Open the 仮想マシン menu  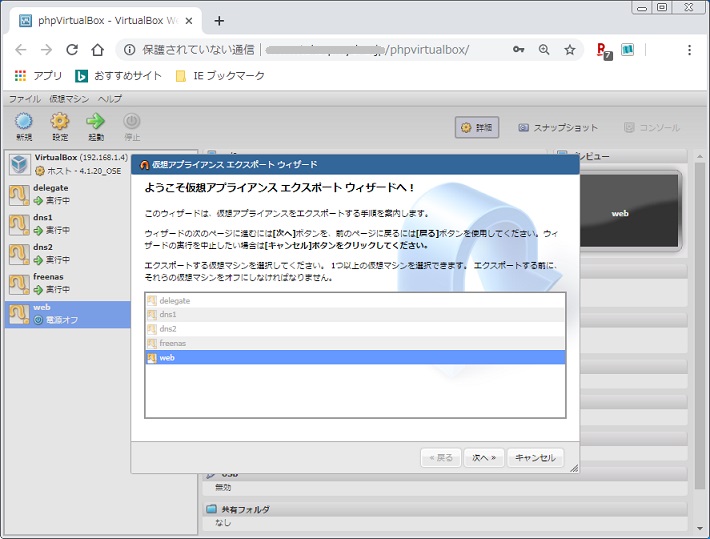[69, 99]
